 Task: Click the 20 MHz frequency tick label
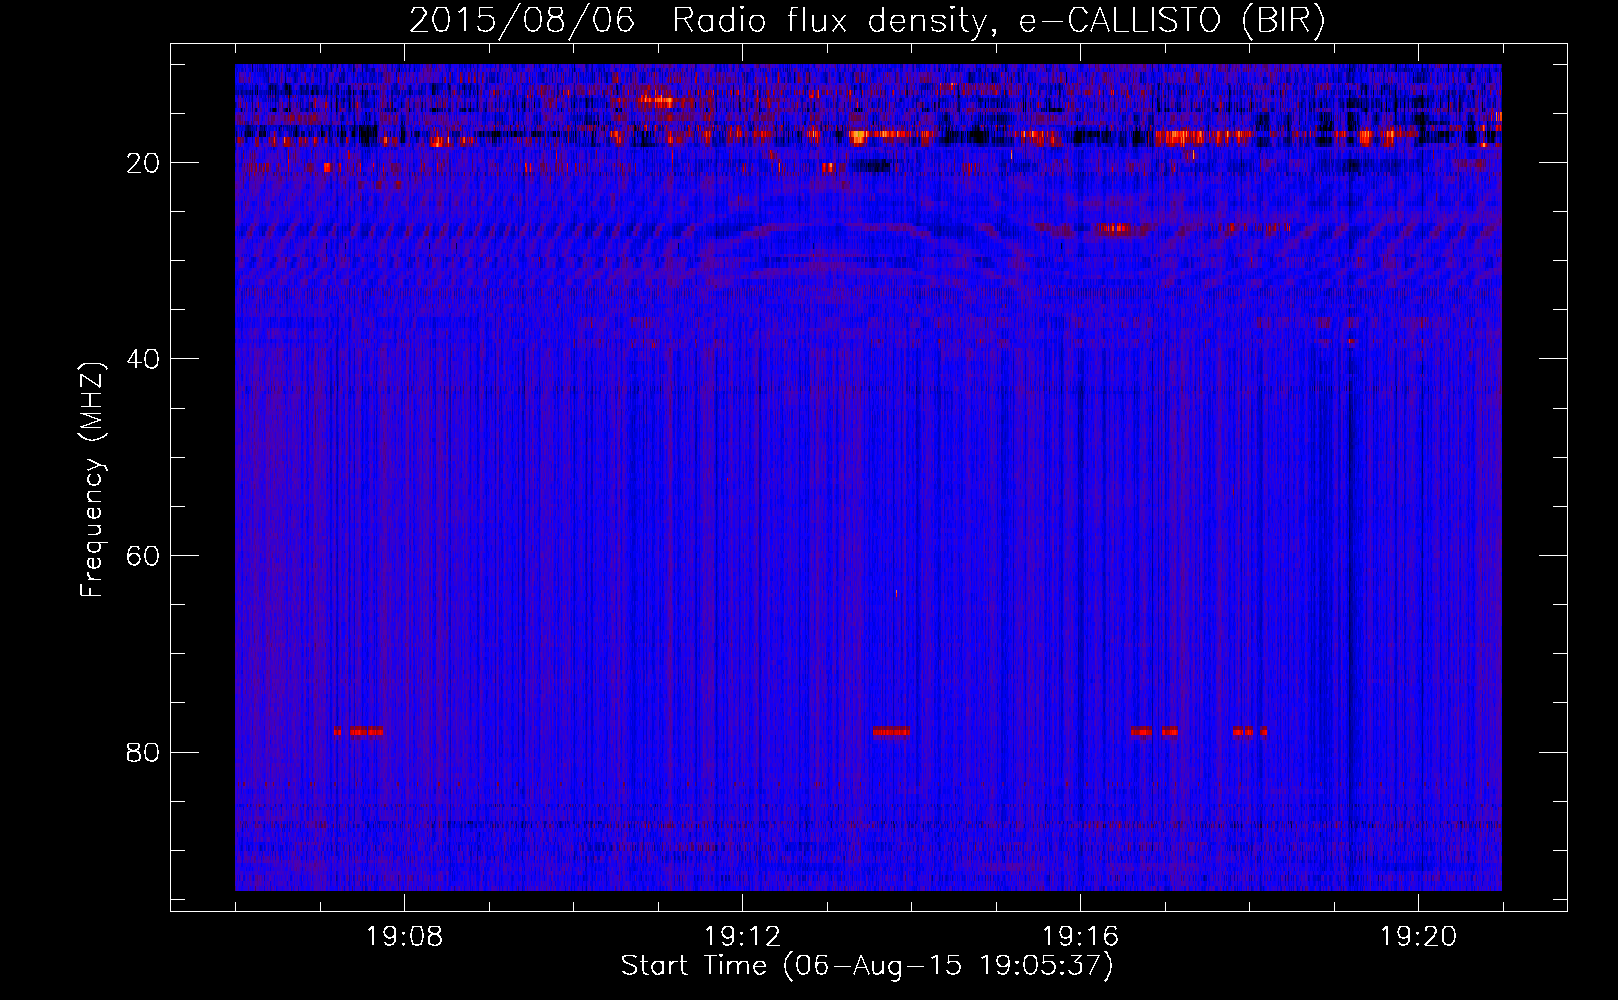tap(143, 164)
